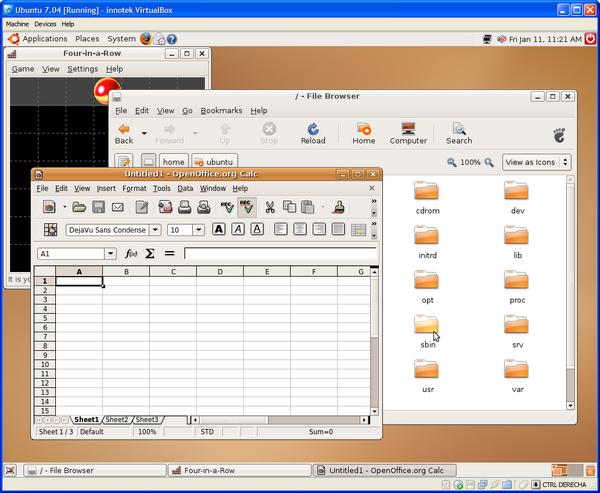The width and height of the screenshot is (600, 493).
Task: Click the Edit File icon in Calc
Action: pyautogui.click(x=142, y=207)
